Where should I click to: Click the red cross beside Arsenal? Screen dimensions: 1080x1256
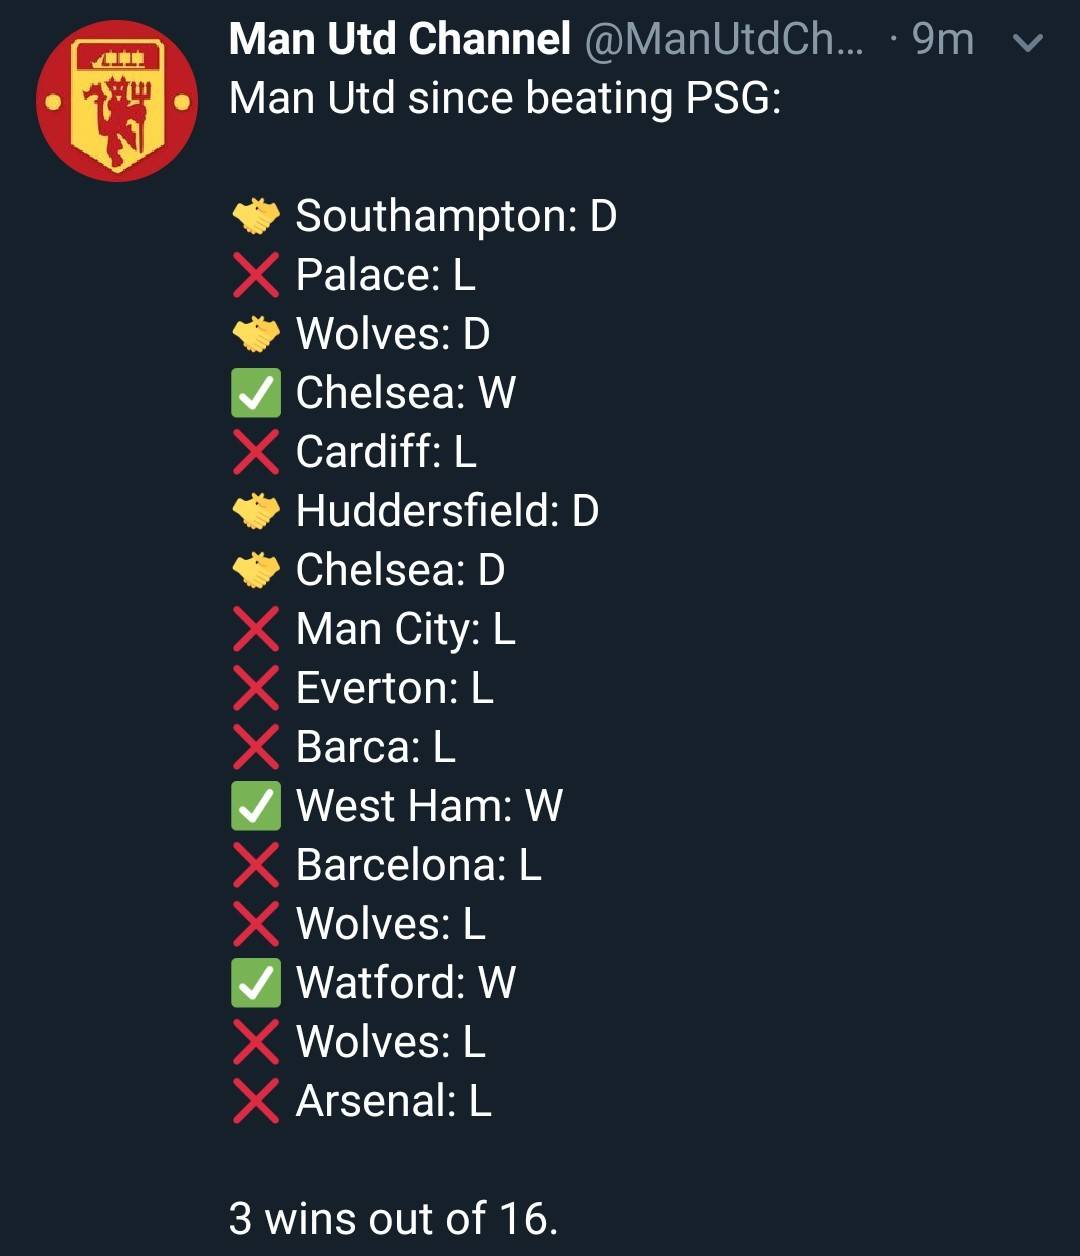point(256,1102)
